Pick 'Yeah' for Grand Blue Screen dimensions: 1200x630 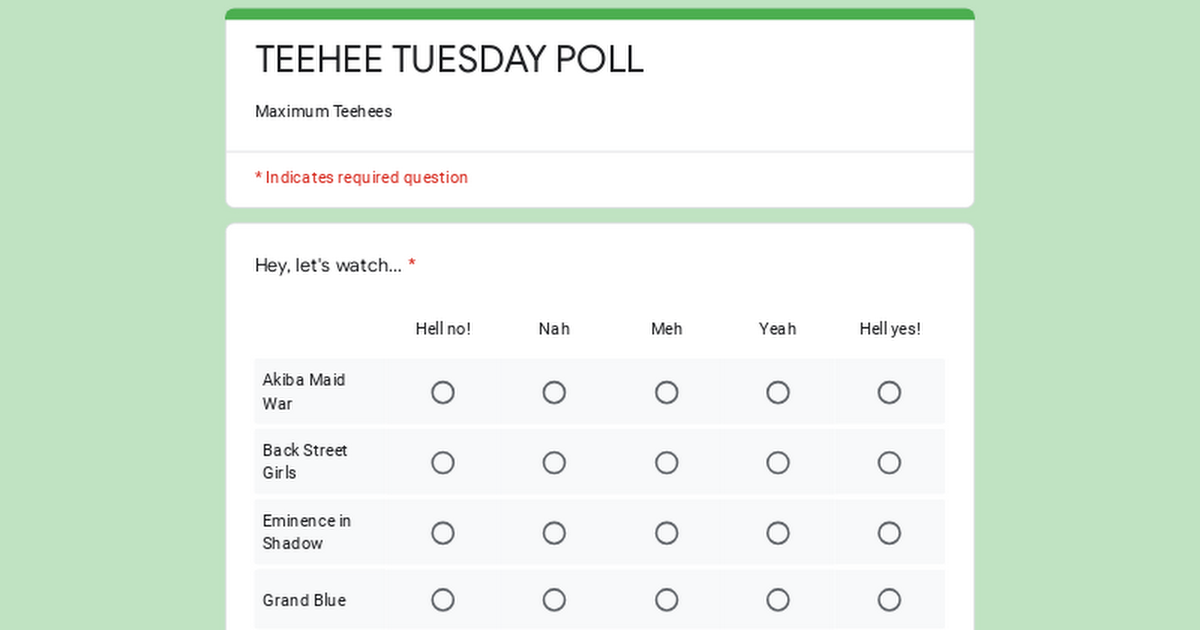coord(778,600)
